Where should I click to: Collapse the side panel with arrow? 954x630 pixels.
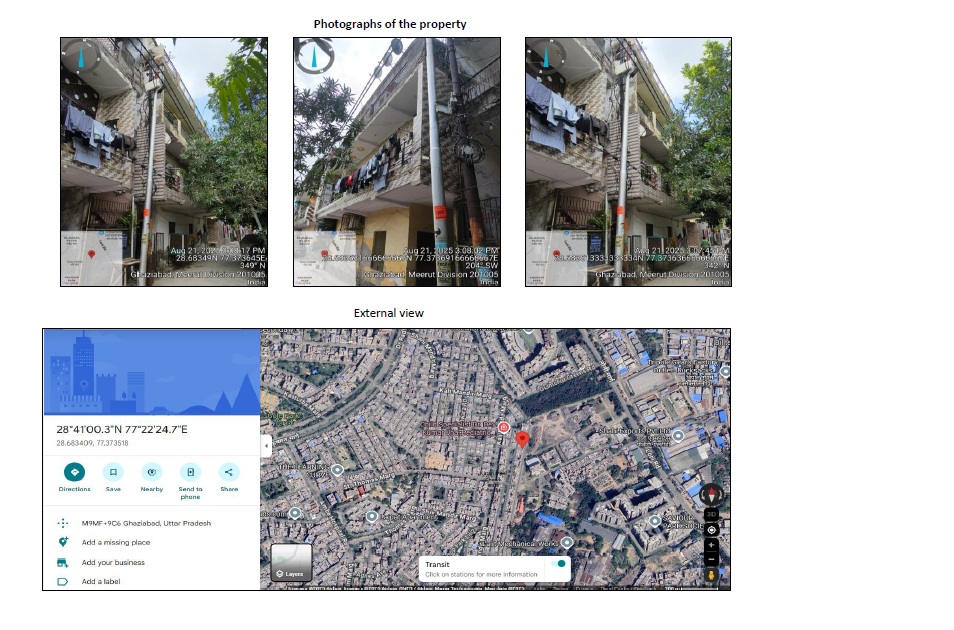point(265,445)
